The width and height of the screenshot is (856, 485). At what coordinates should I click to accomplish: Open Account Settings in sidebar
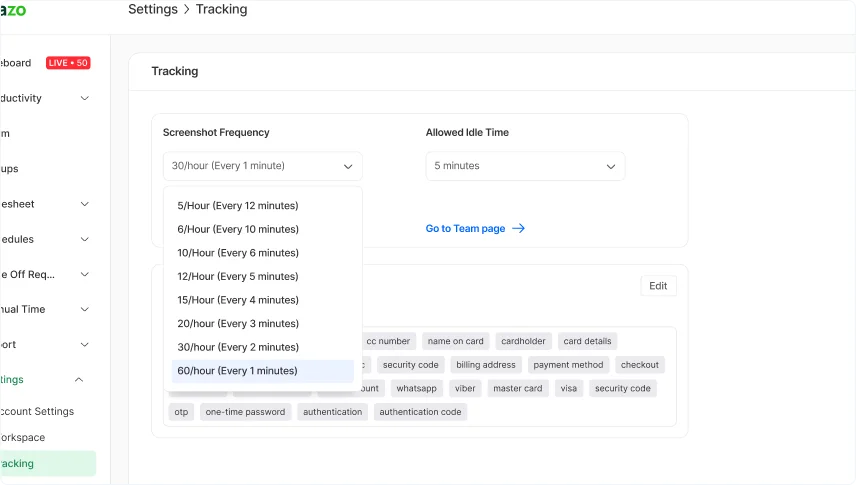tap(36, 412)
